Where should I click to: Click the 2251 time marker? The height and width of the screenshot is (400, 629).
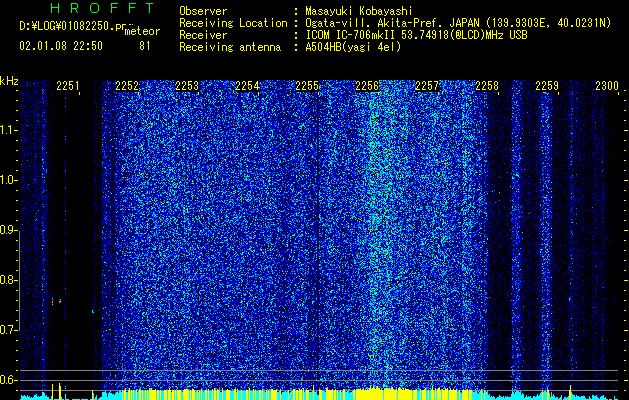click(68, 86)
